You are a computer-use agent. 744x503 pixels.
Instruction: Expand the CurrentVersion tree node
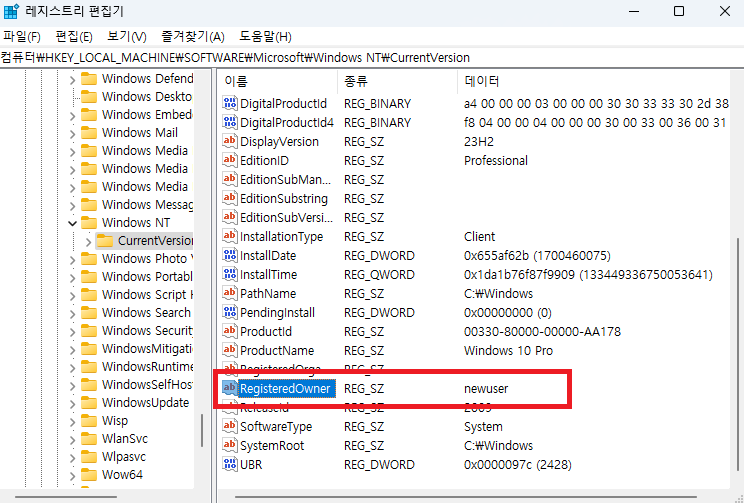[x=88, y=242]
